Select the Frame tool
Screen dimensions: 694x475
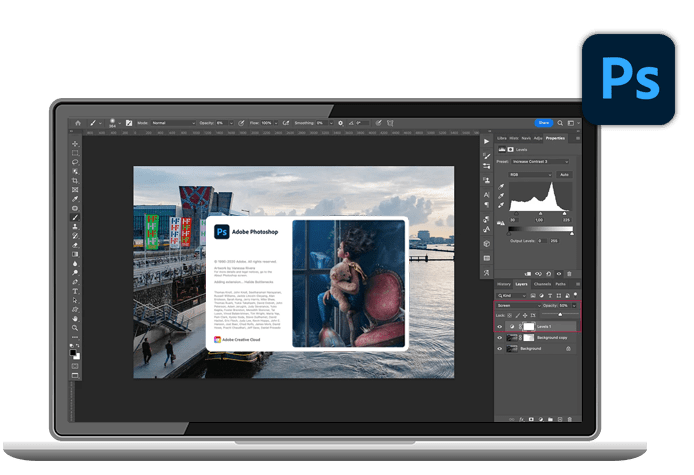(x=75, y=190)
